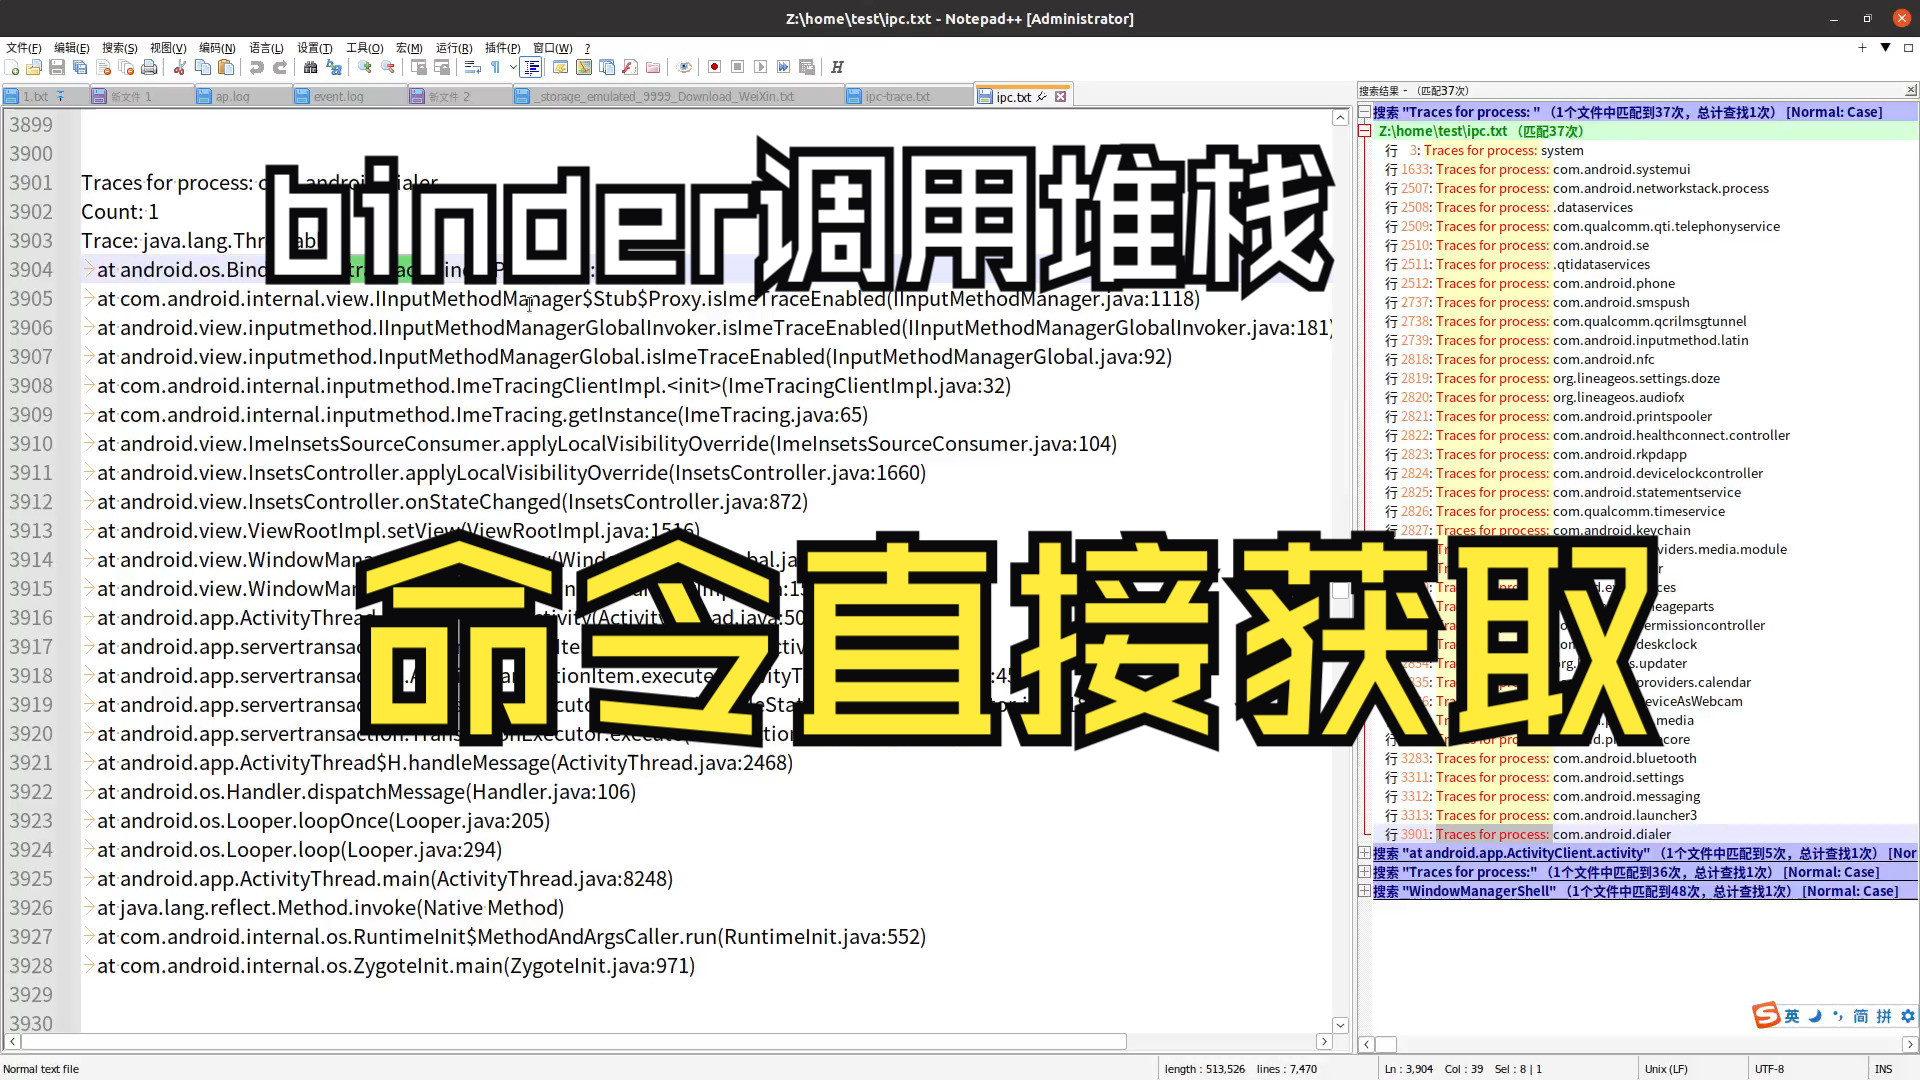The image size is (1920, 1080).
Task: Open the Function List panel icon
Action: 532,67
